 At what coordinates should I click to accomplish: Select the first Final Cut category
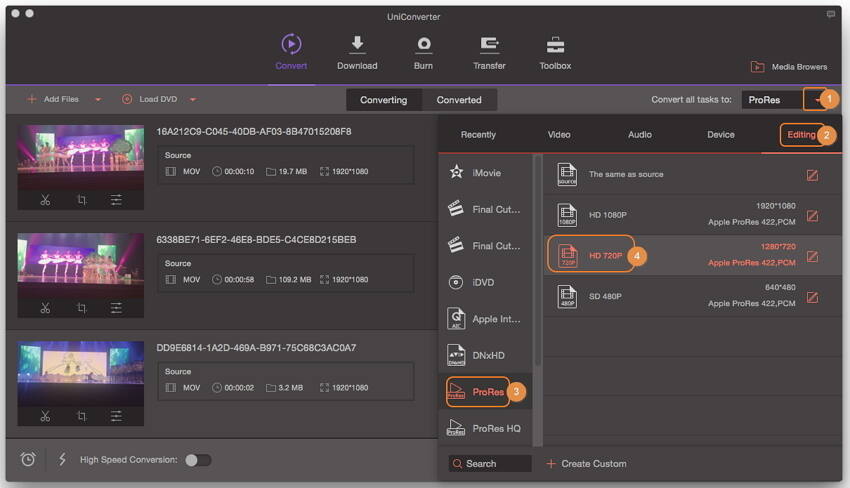pos(485,209)
